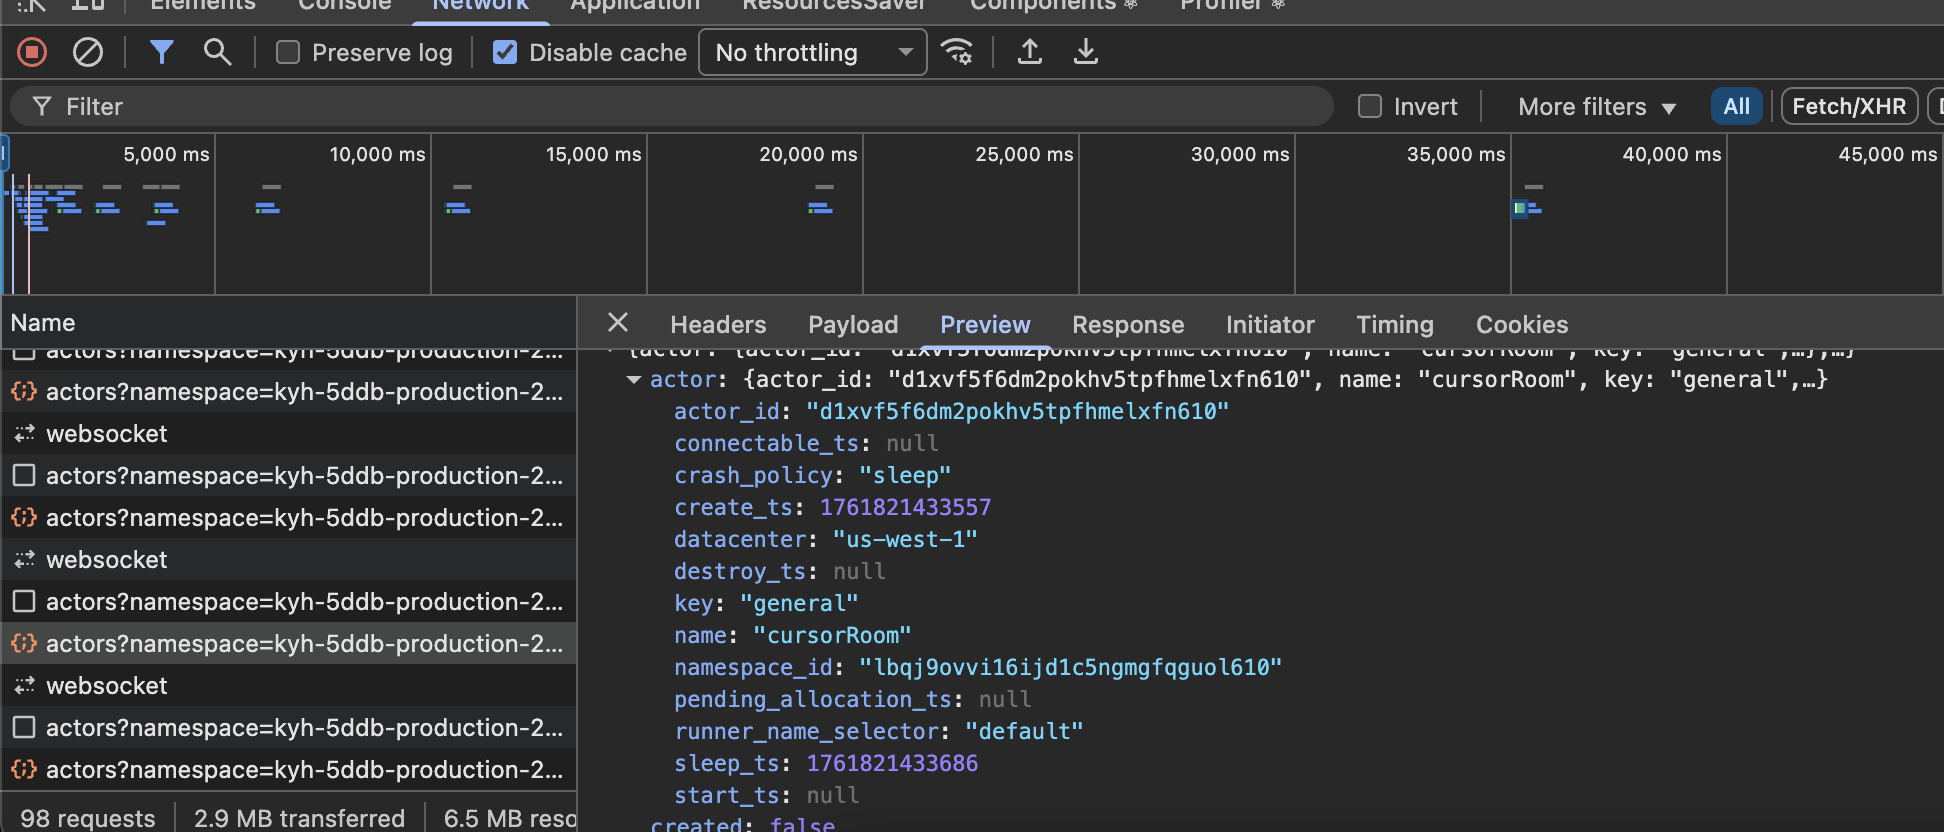The image size is (1944, 832).
Task: Check the Invert filter checkbox
Action: [x=1370, y=106]
